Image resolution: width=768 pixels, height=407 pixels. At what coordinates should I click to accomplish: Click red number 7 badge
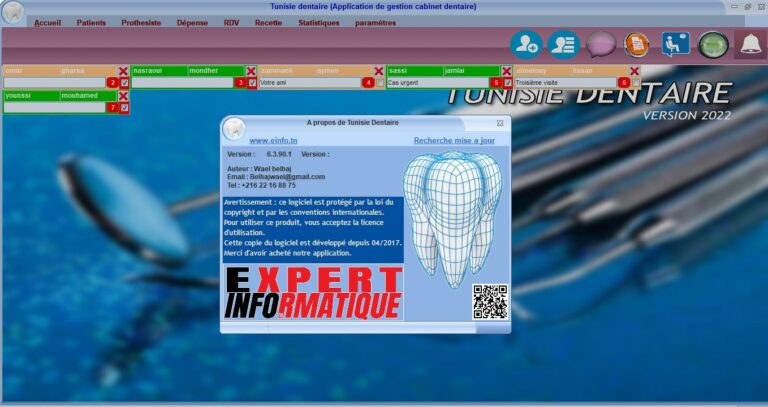(x=113, y=107)
